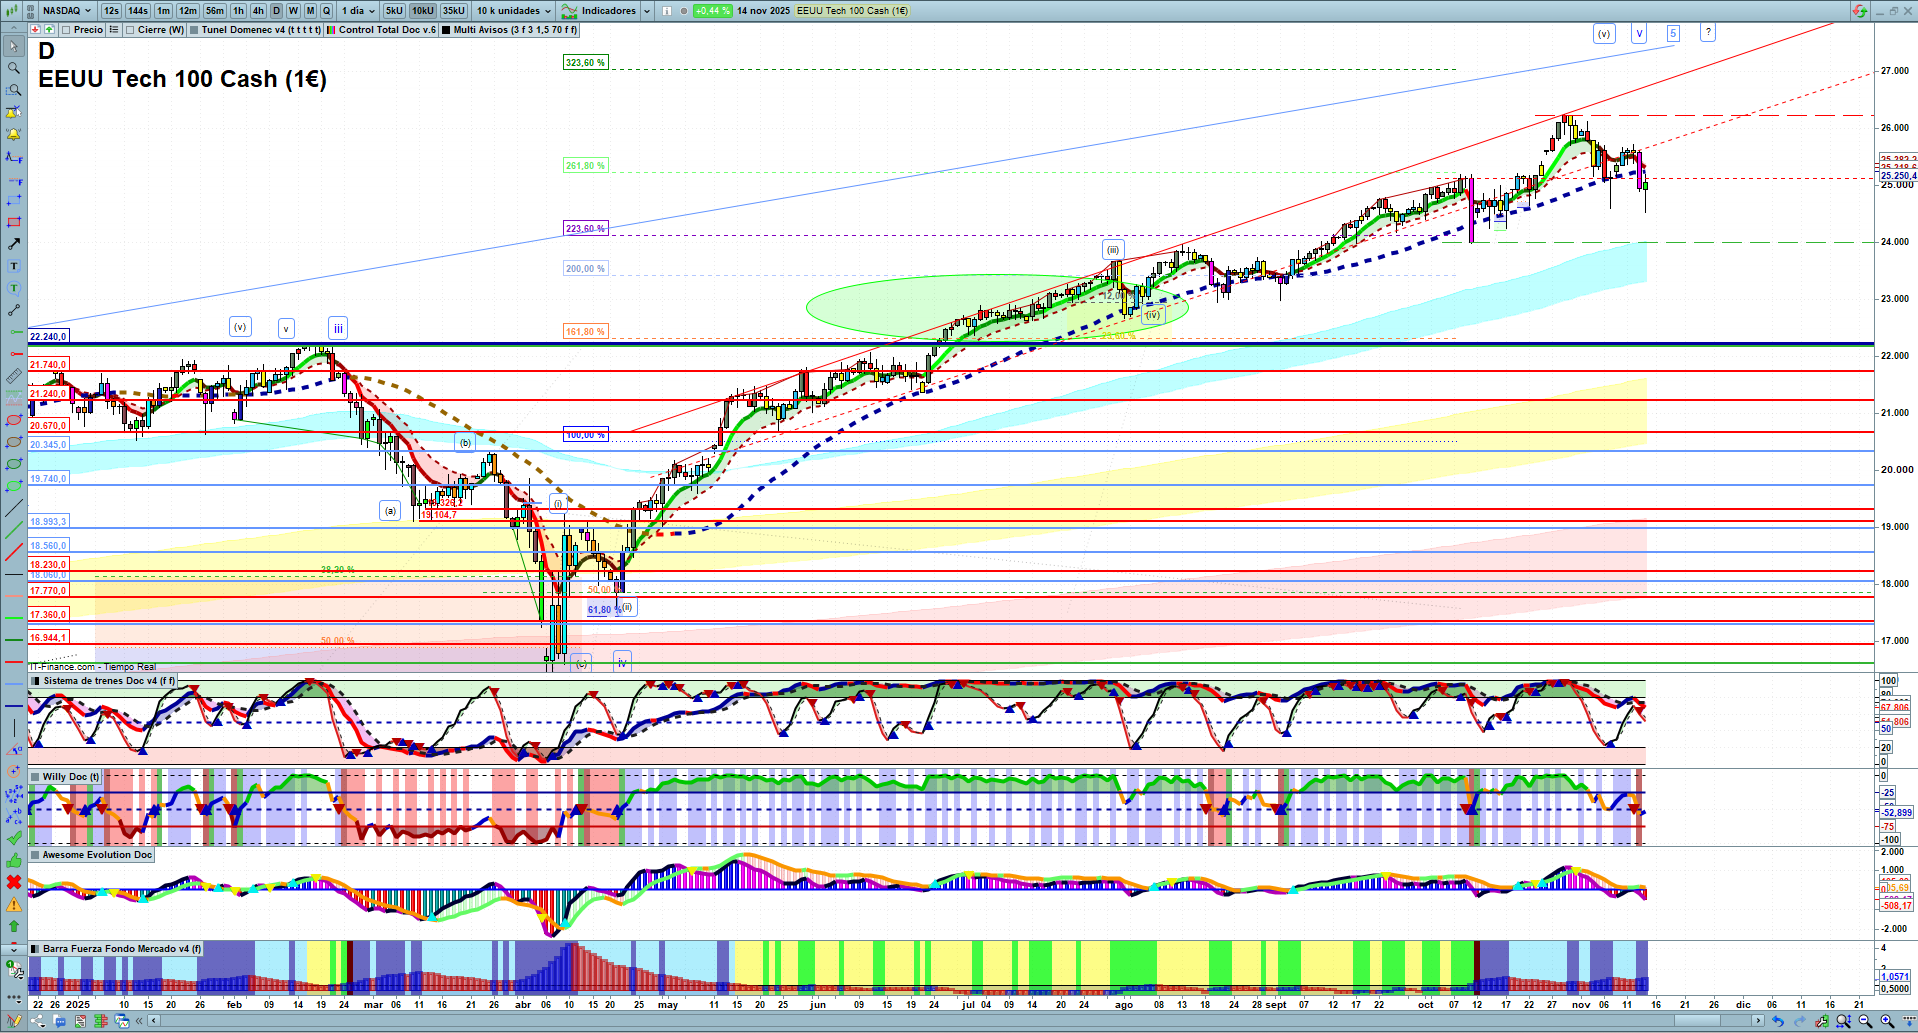This screenshot has width=1918, height=1033.
Task: Select the W weekly timeframe
Action: click(293, 11)
